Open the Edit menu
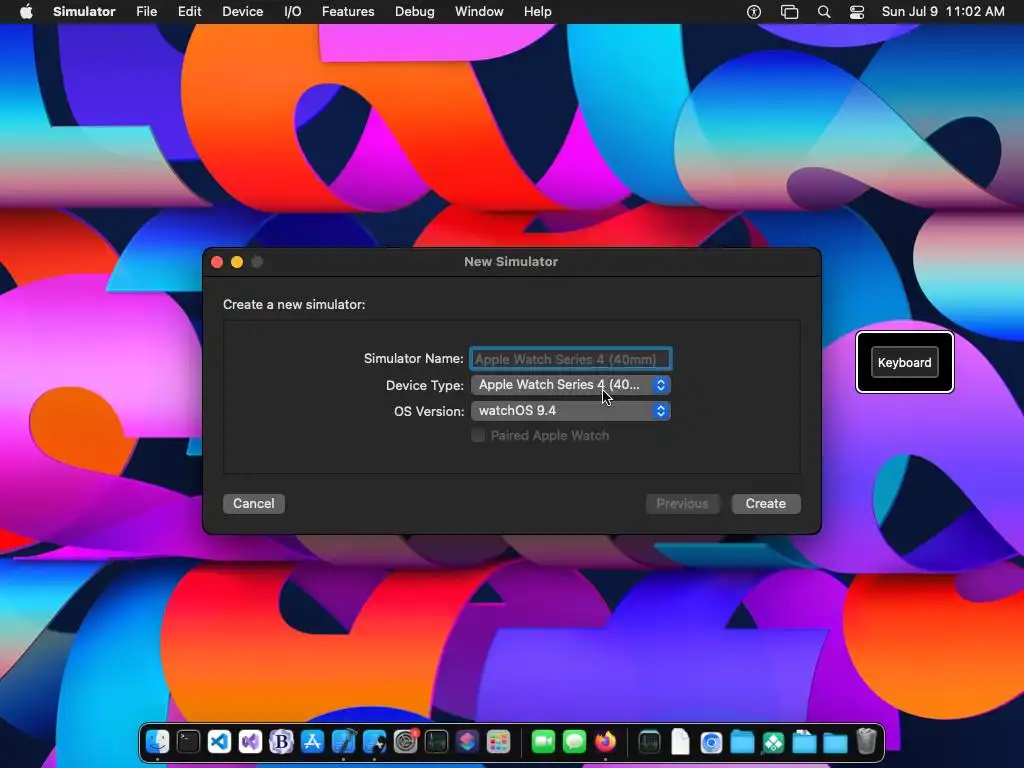The width and height of the screenshot is (1024, 768). 189,12
